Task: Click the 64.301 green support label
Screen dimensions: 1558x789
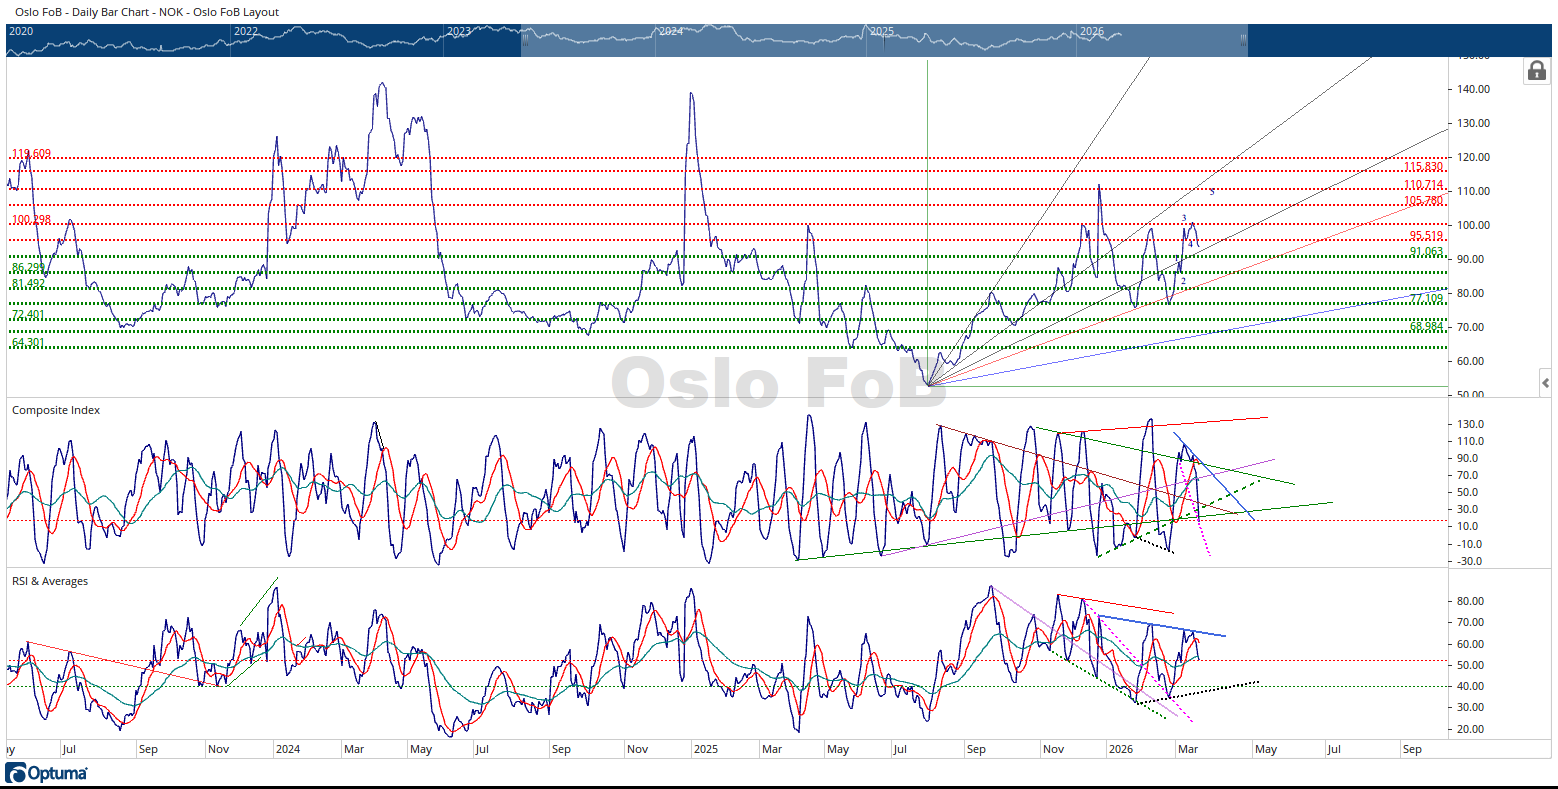Action: click(28, 343)
